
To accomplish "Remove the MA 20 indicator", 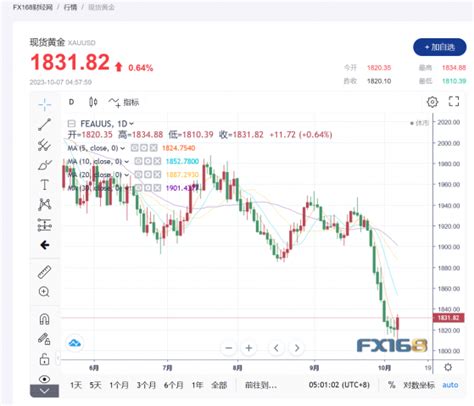I will tap(157, 174).
